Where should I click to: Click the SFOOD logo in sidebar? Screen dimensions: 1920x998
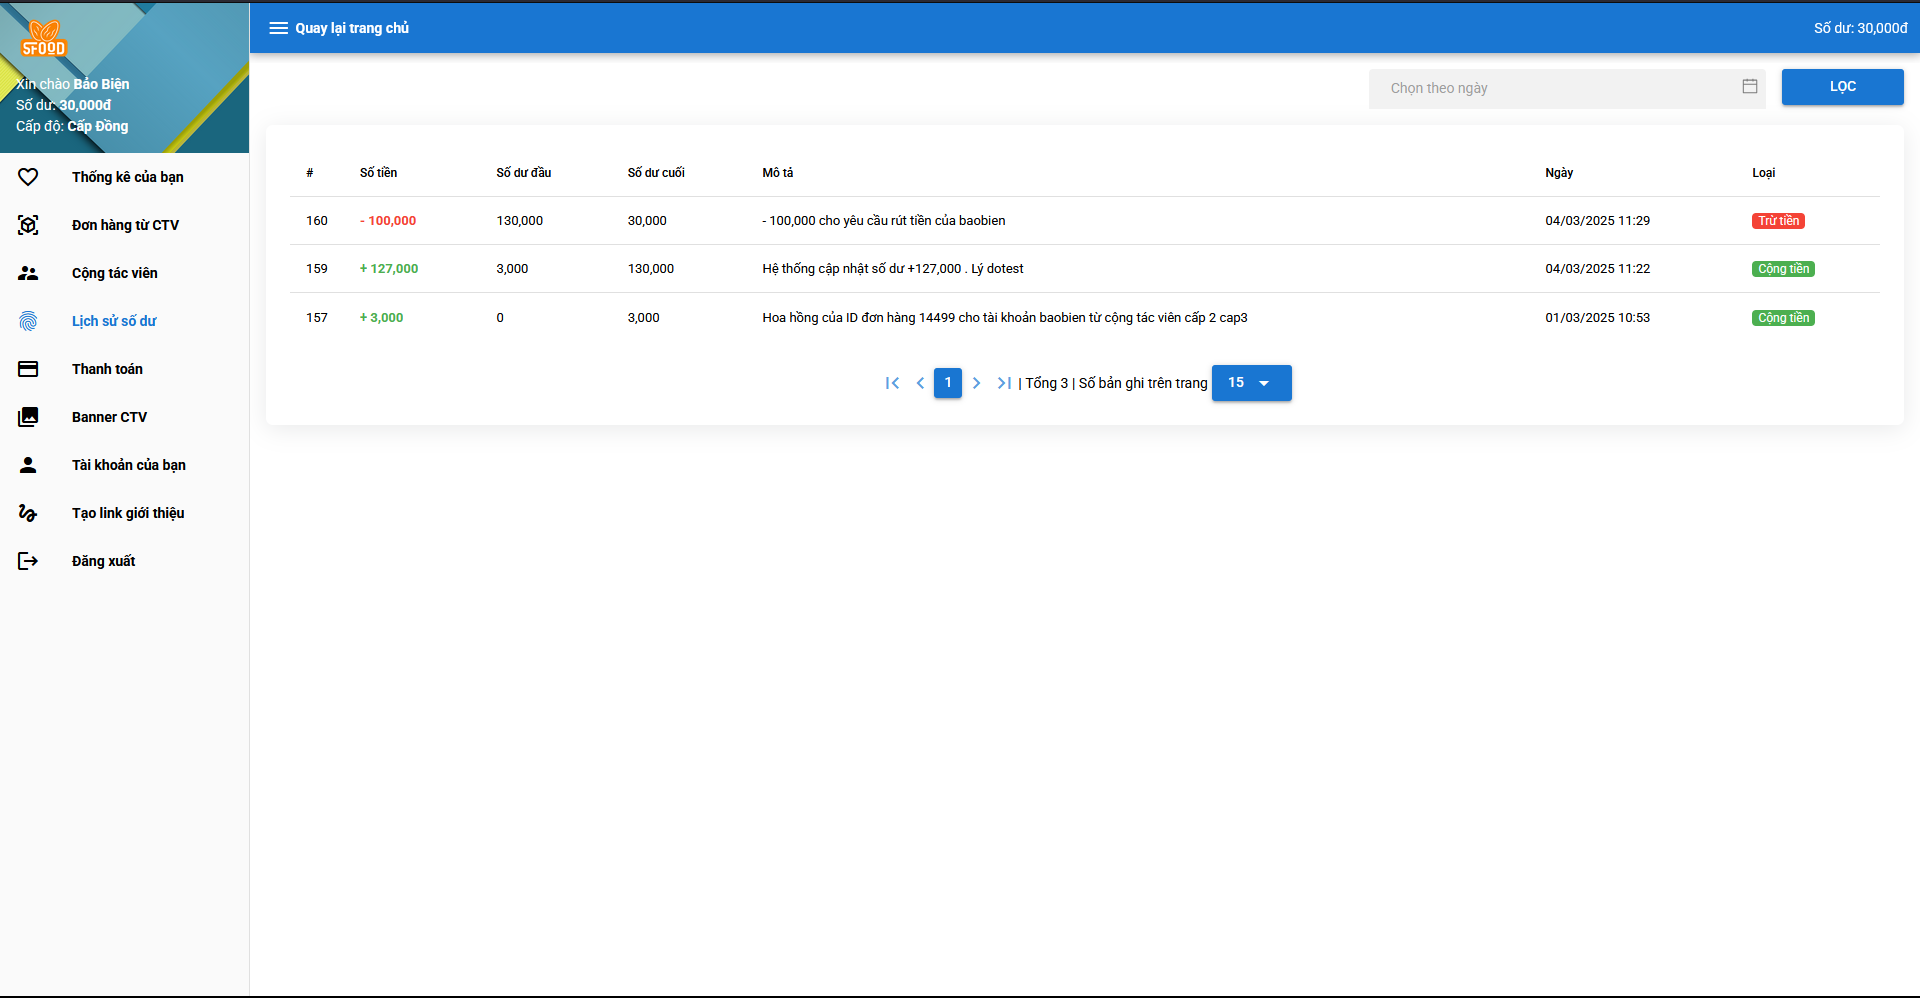(44, 39)
